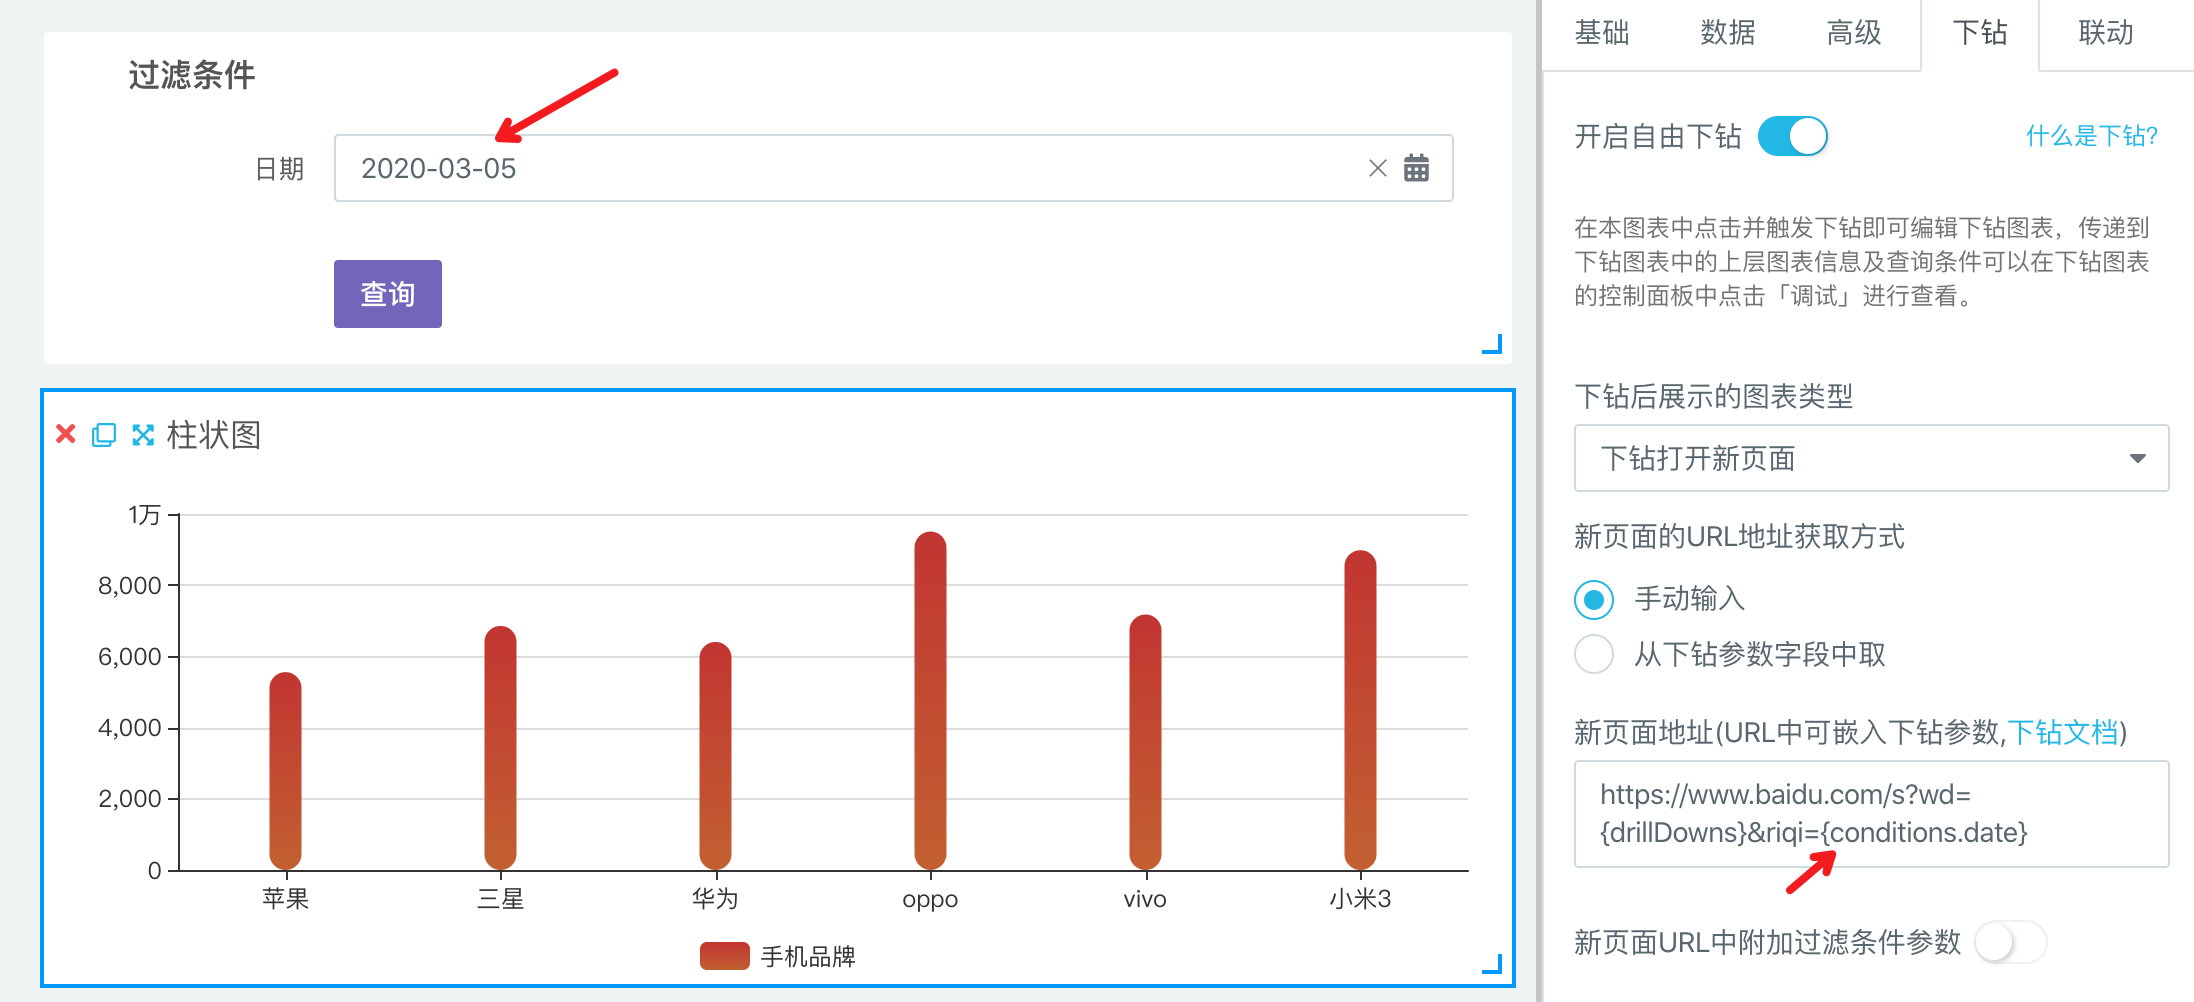This screenshot has width=2194, height=1002.
Task: Click the 小米3 bar in the chart
Action: pyautogui.click(x=1360, y=710)
